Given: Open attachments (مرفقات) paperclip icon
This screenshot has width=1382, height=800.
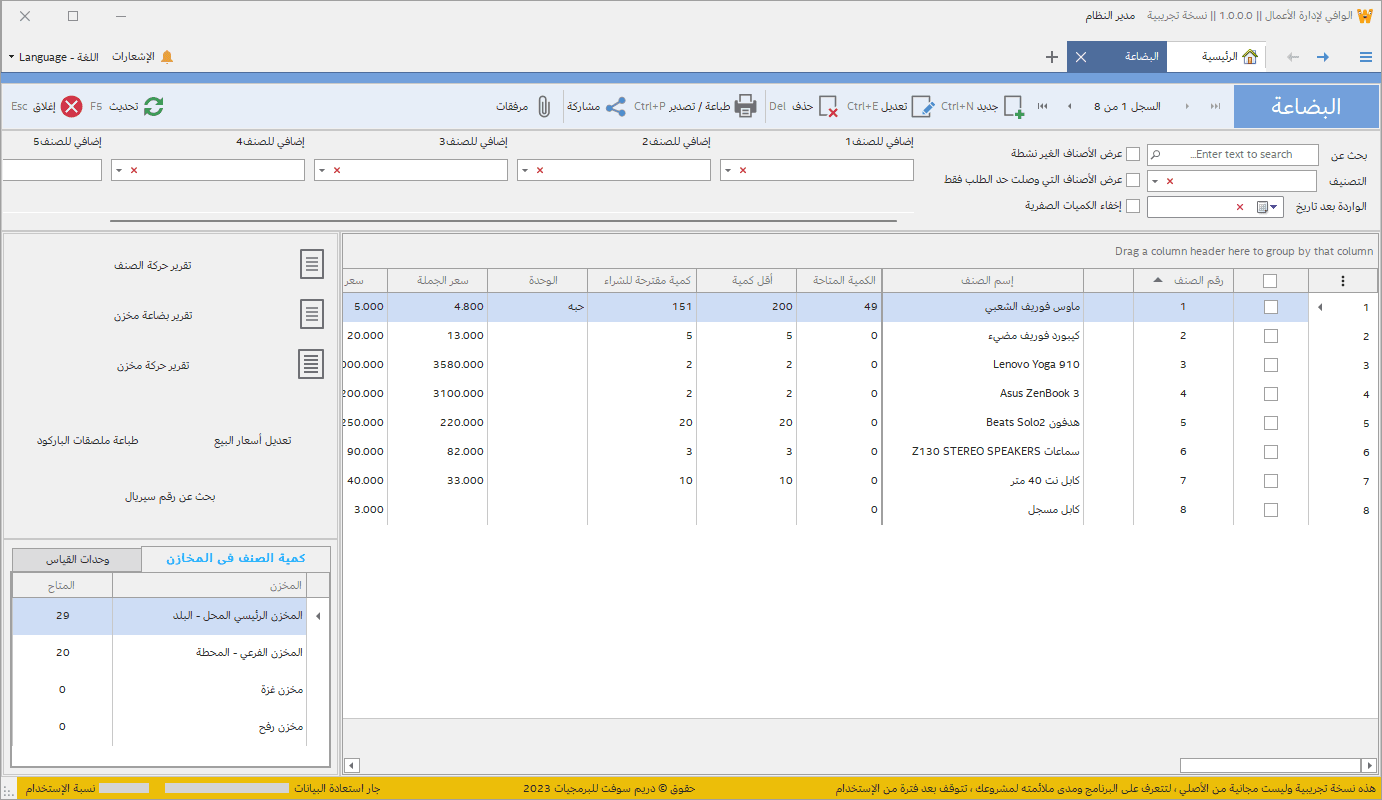Looking at the screenshot, I should click(544, 106).
